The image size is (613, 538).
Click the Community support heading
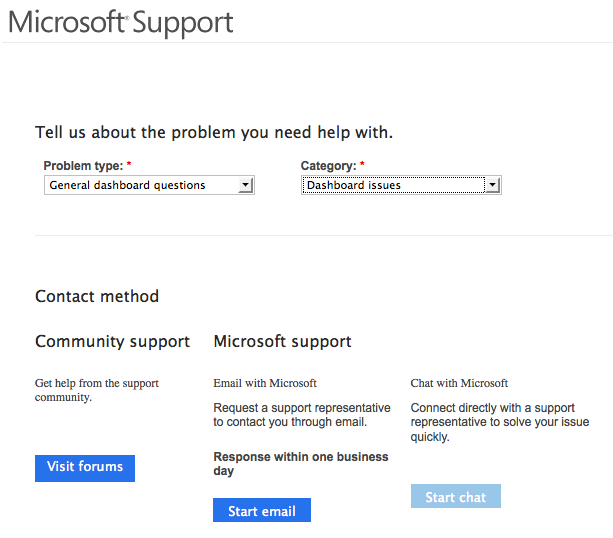(x=112, y=342)
